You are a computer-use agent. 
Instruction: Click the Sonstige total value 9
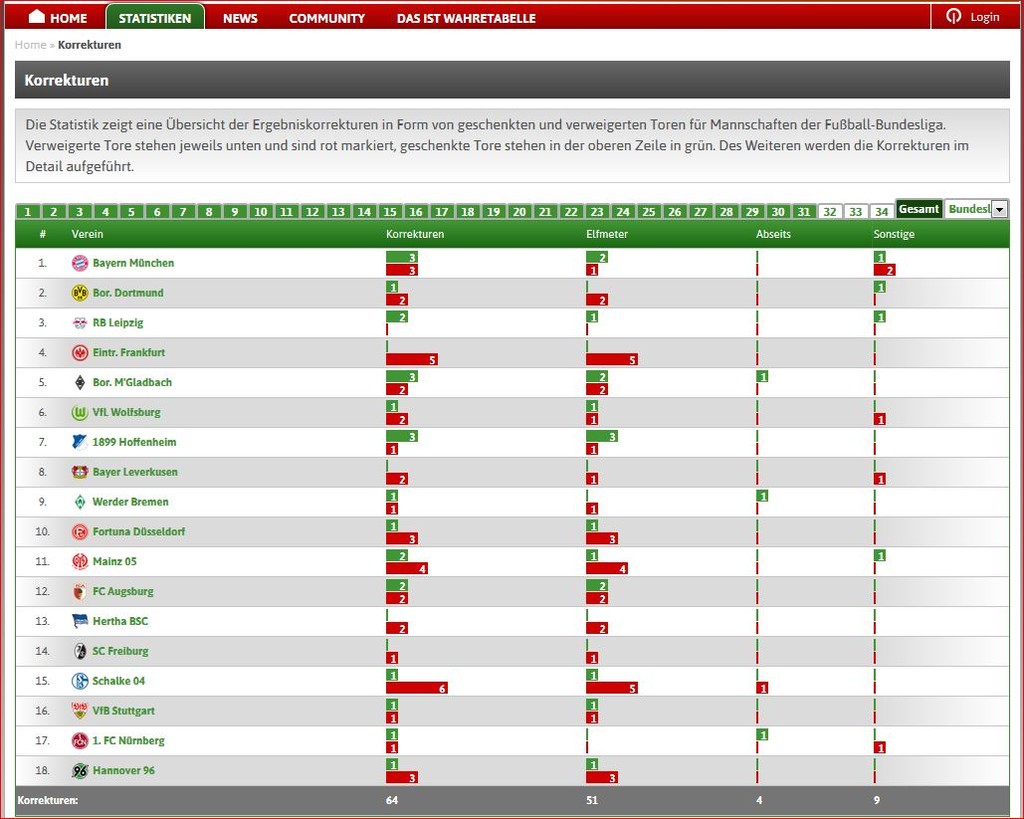[x=877, y=800]
